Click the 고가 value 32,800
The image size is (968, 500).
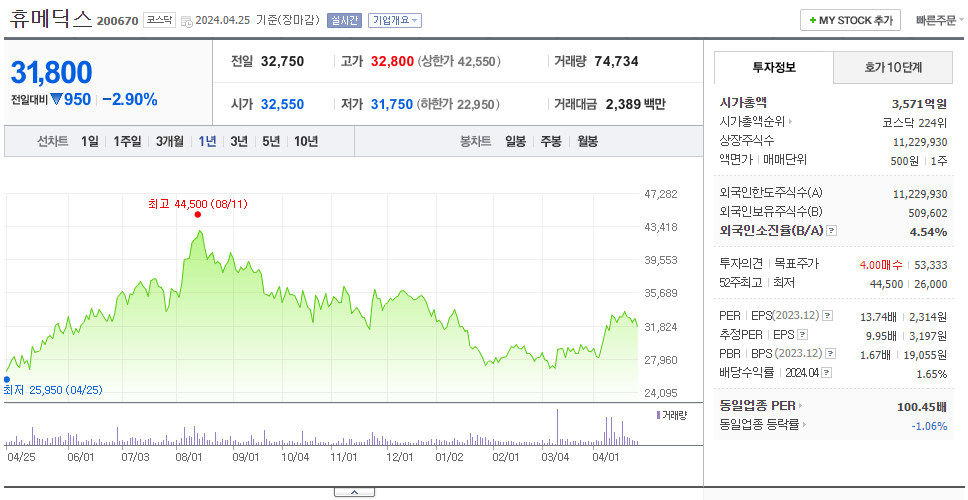tap(392, 61)
